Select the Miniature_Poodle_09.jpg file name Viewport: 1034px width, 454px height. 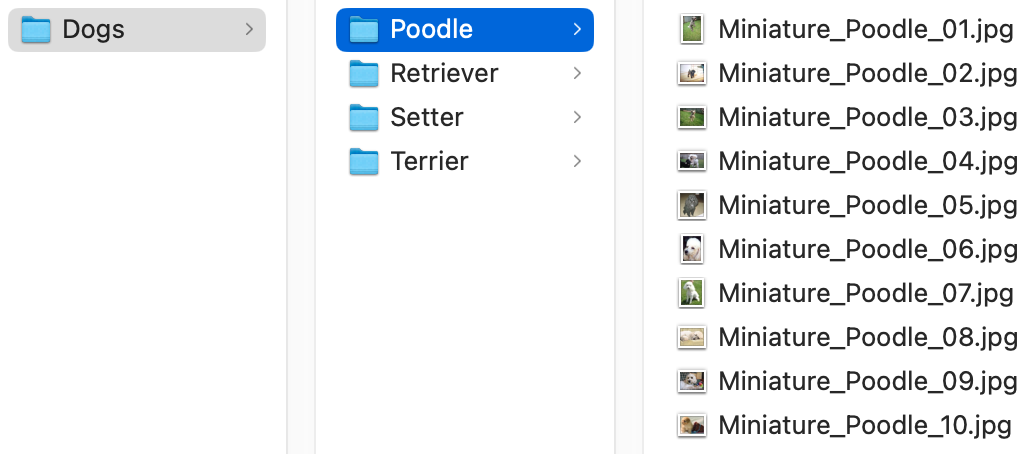click(x=868, y=381)
